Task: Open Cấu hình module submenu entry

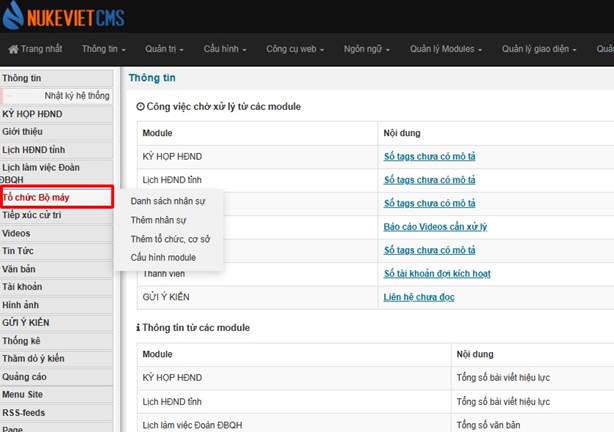Action: point(163,258)
